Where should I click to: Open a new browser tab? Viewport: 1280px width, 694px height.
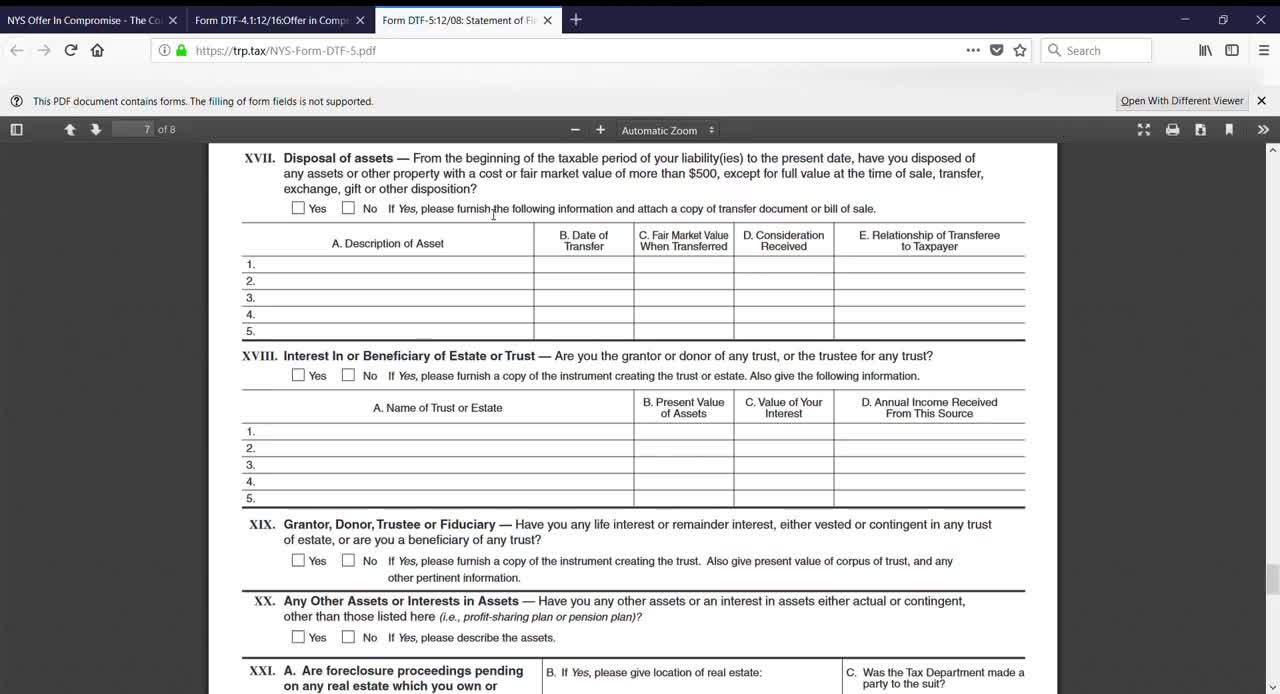(575, 20)
